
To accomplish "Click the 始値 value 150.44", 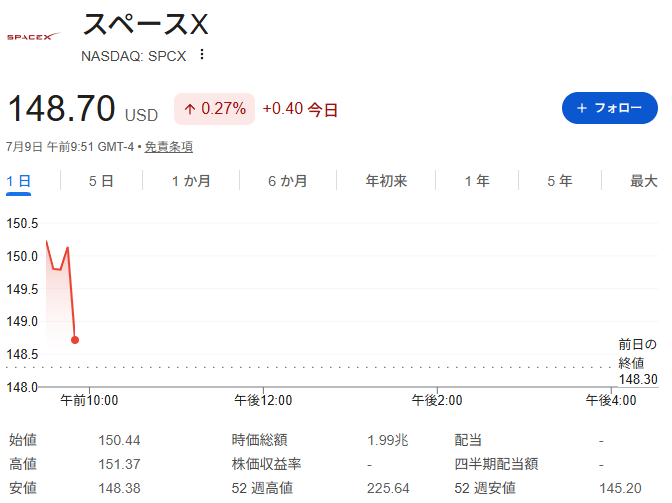I will point(119,440).
